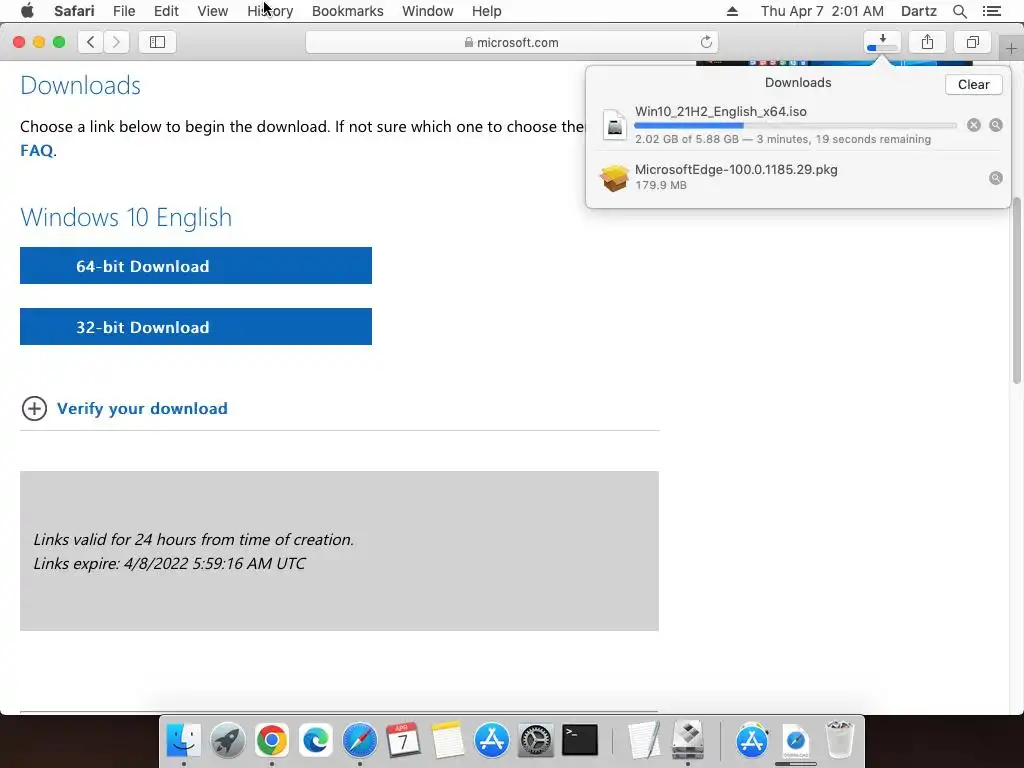Image resolution: width=1024 pixels, height=768 pixels.
Task: Open Boot Camp Assistant in the Dock
Action: (x=688, y=740)
